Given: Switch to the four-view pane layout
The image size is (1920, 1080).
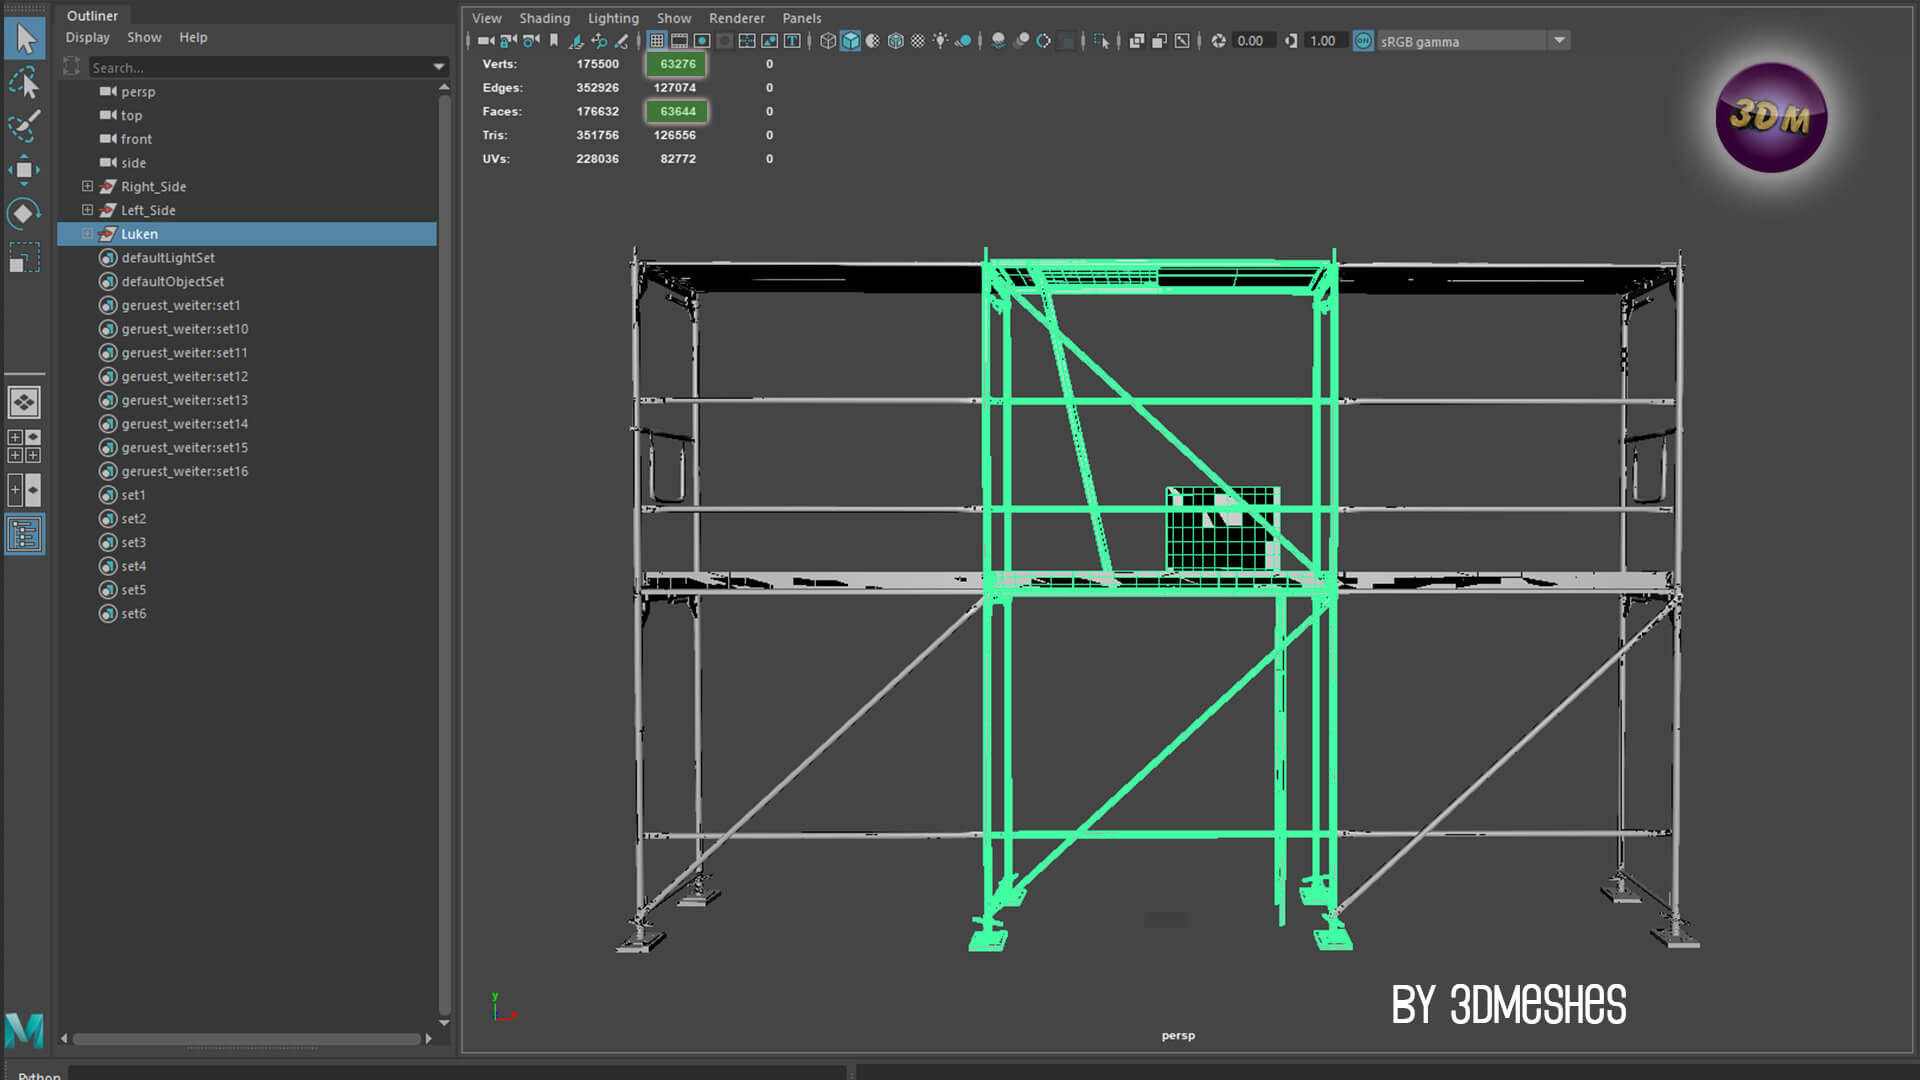Looking at the screenshot, I should [24, 446].
